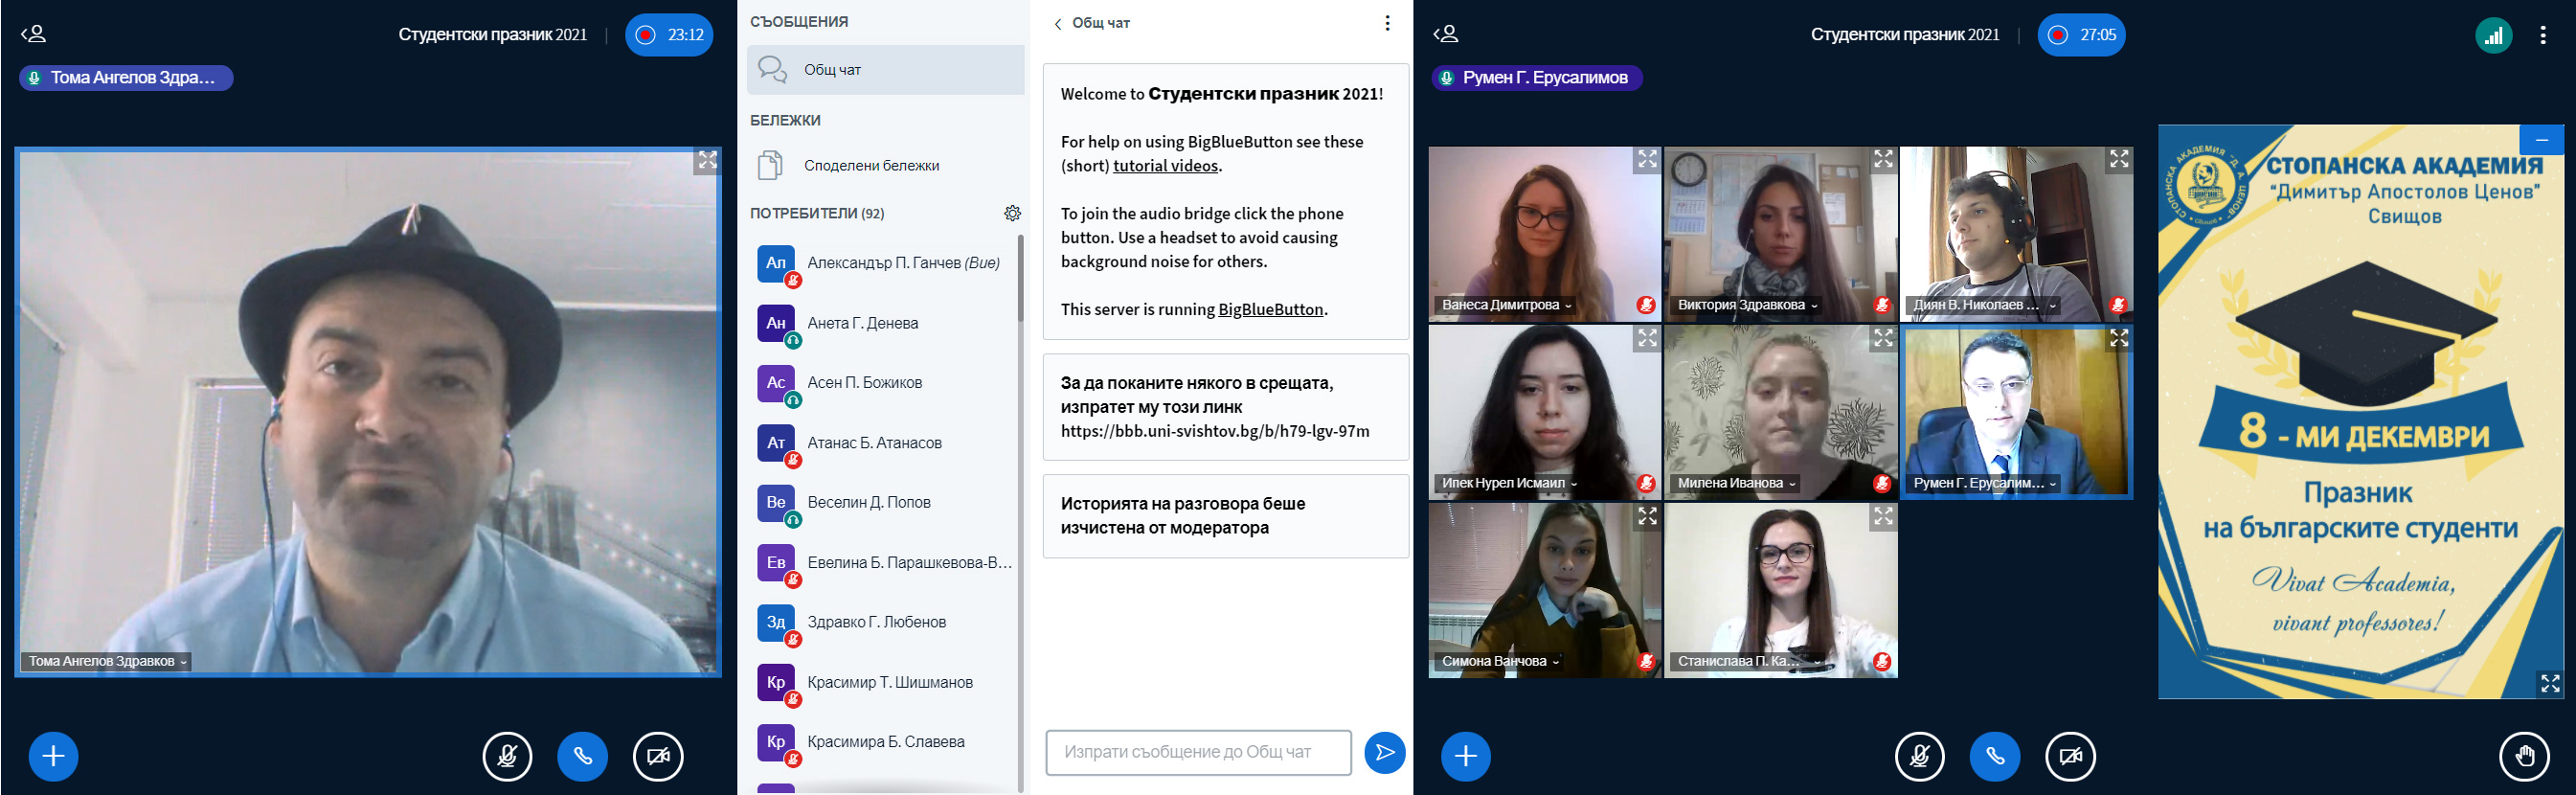Screen dimensions: 2576x795
Task: Open Милена Иванова name dropdown
Action: (x=1736, y=483)
